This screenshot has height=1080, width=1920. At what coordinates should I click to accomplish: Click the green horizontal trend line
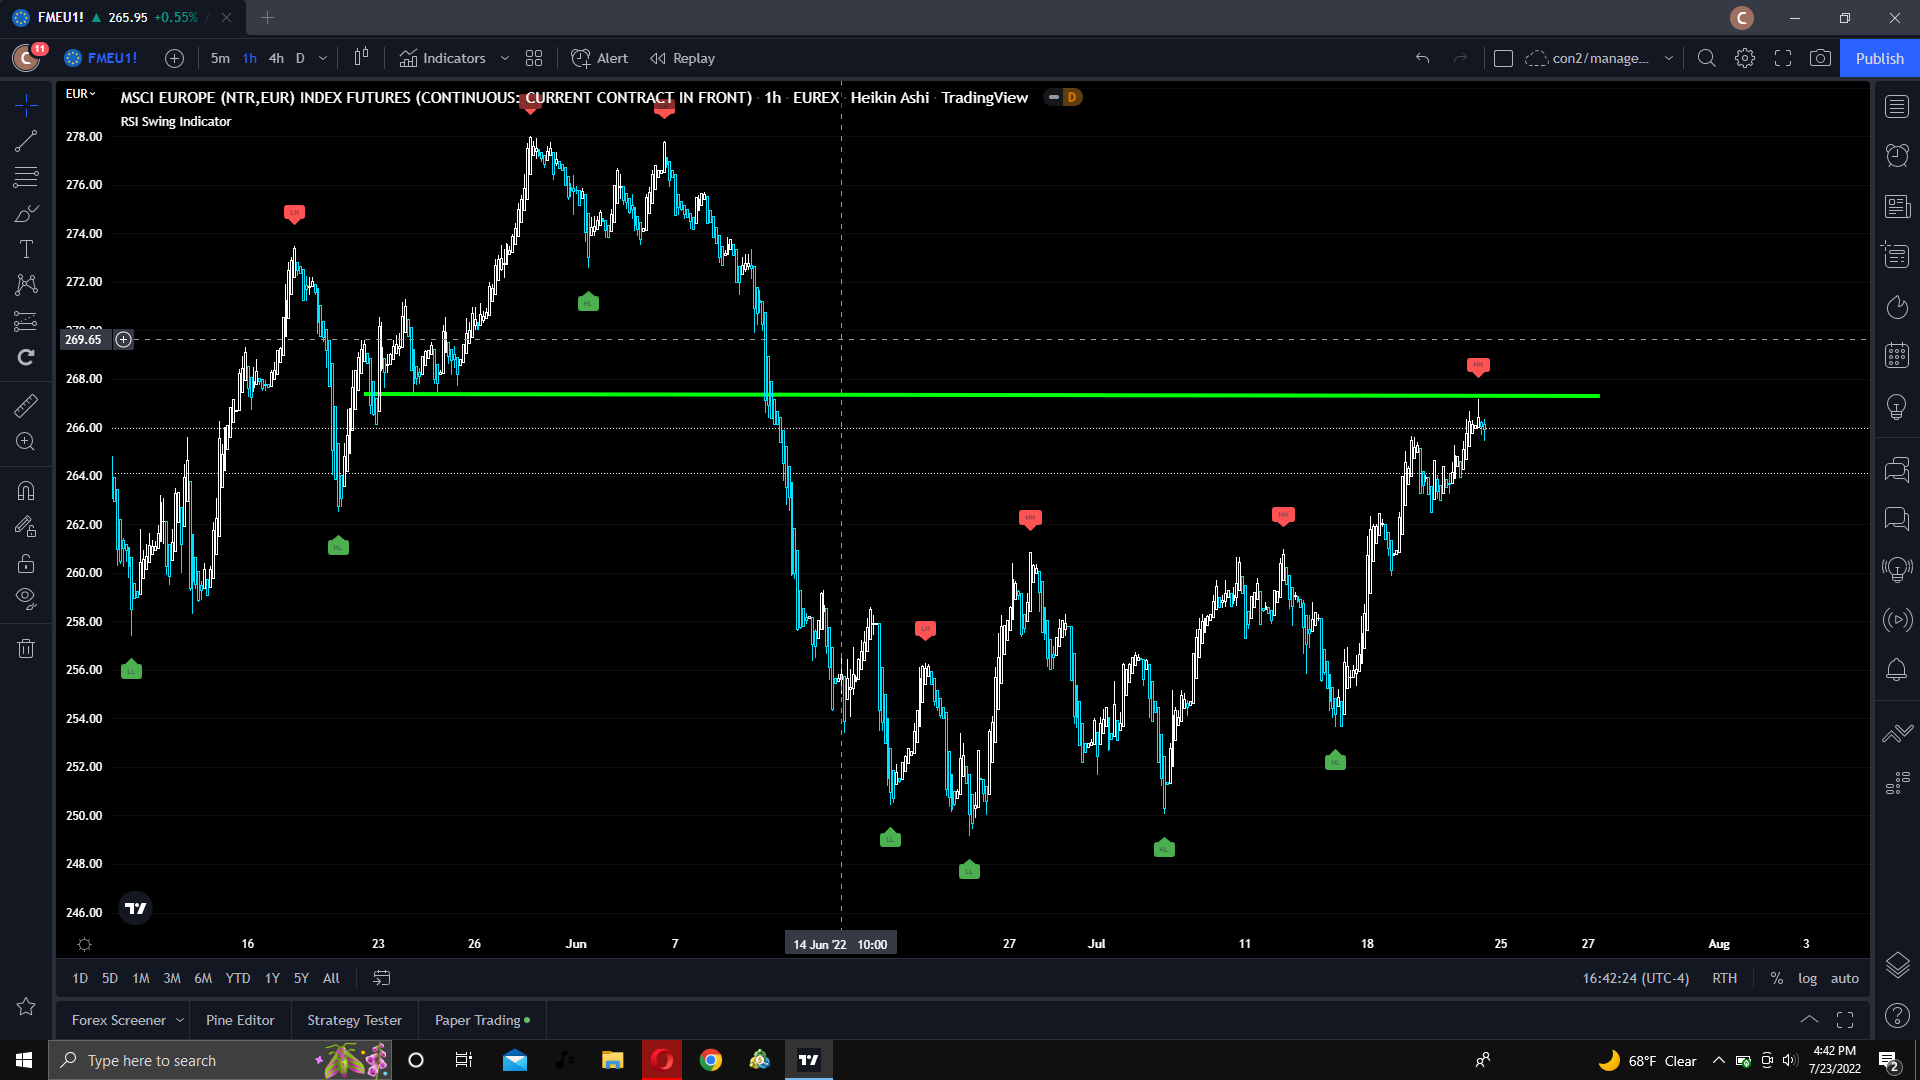pos(1000,395)
